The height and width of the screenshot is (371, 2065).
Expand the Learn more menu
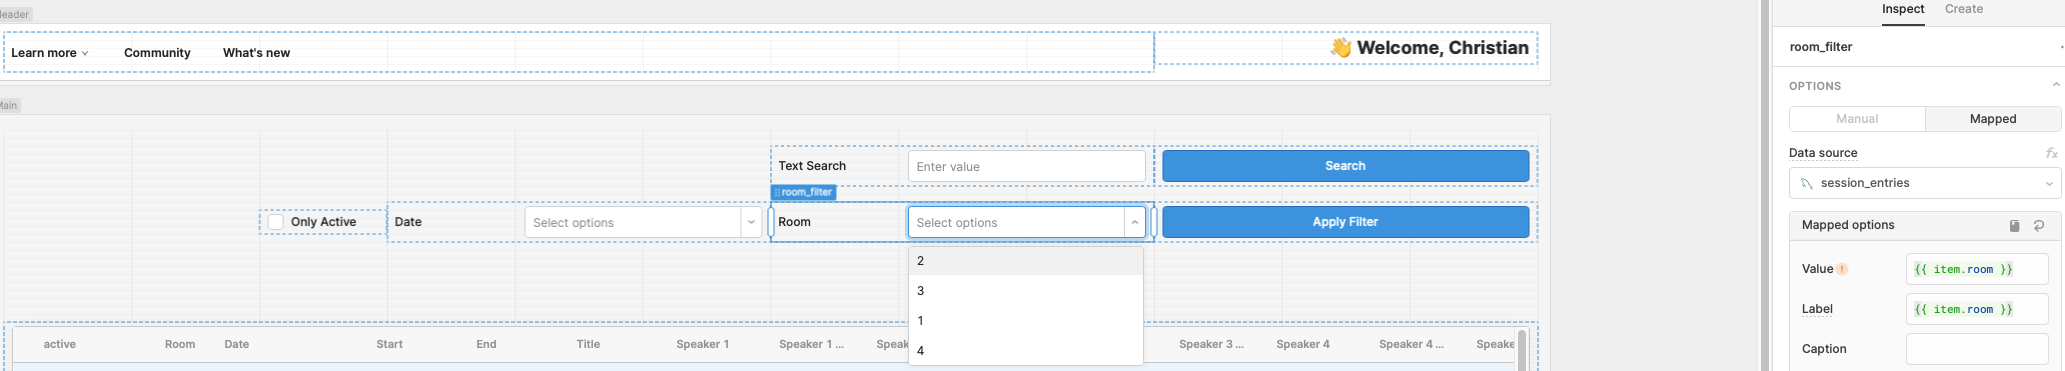[50, 53]
